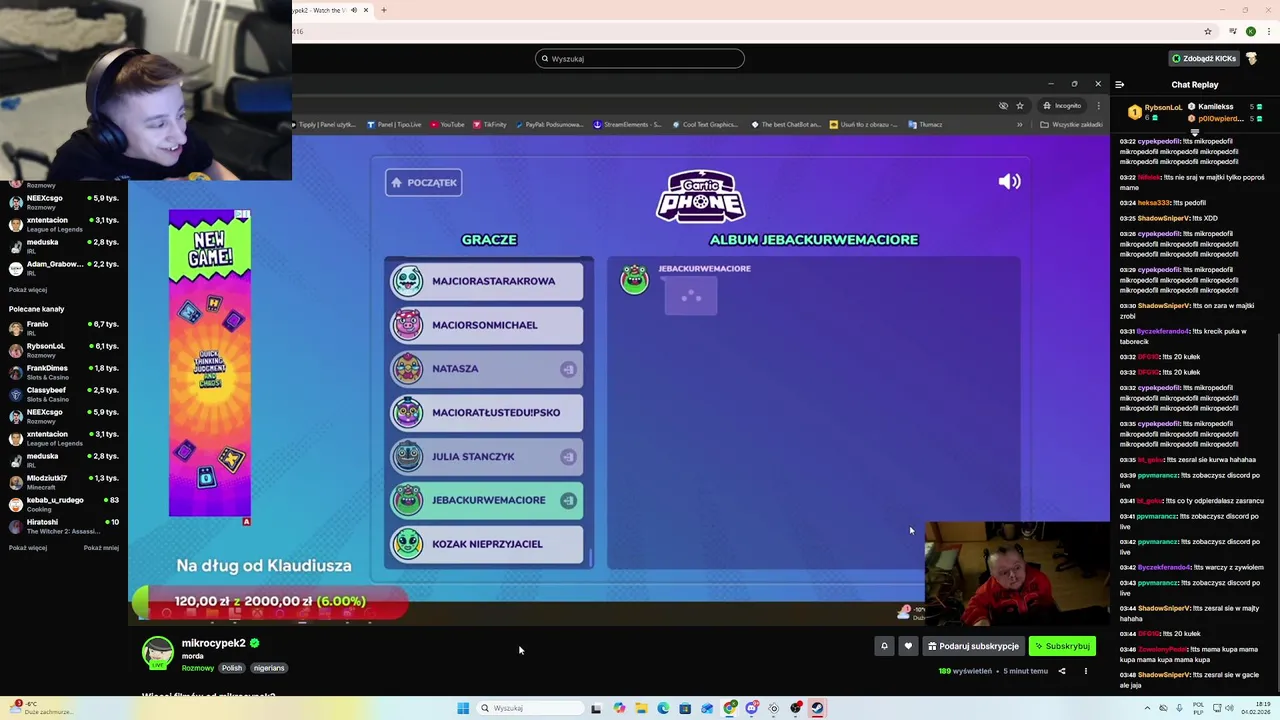Expand the bookmarks overflow chevron
Image resolution: width=1280 pixels, height=720 pixels.
point(1019,125)
